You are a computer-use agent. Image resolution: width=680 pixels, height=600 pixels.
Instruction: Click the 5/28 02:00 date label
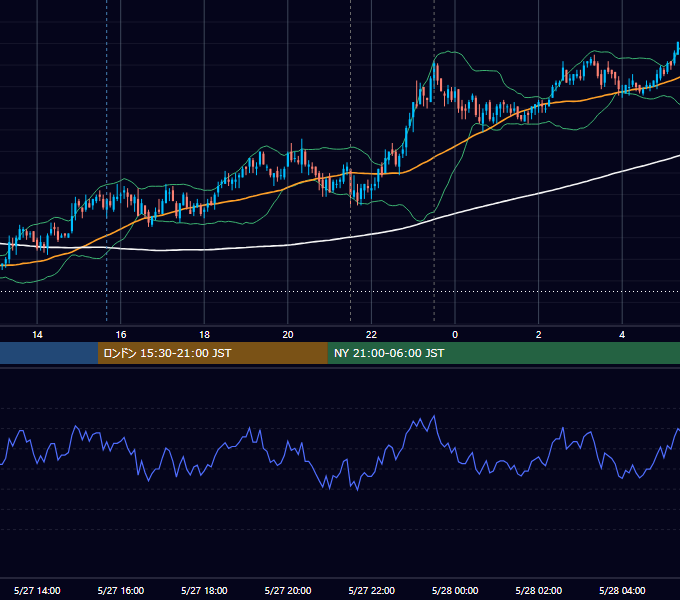pos(539,590)
